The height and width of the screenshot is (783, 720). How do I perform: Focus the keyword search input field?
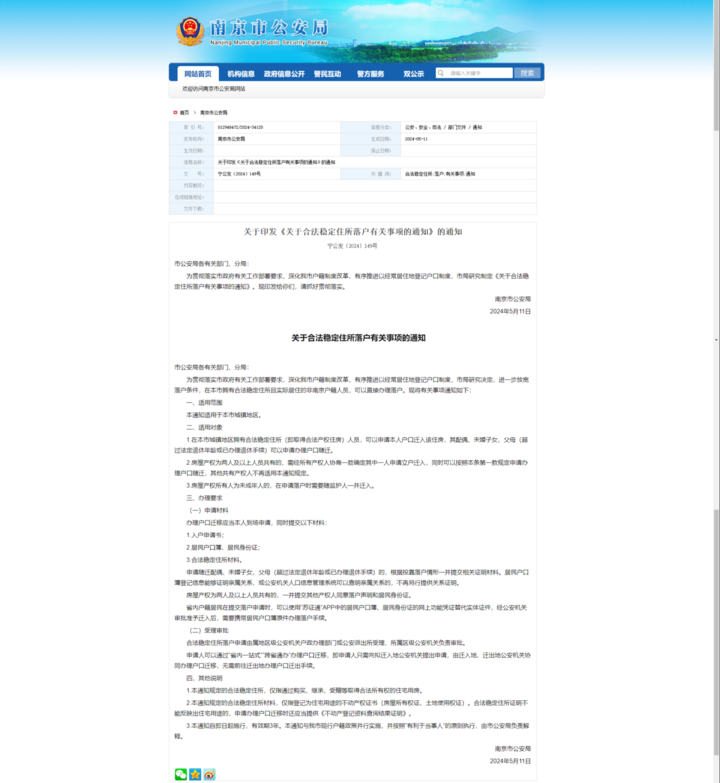point(478,73)
